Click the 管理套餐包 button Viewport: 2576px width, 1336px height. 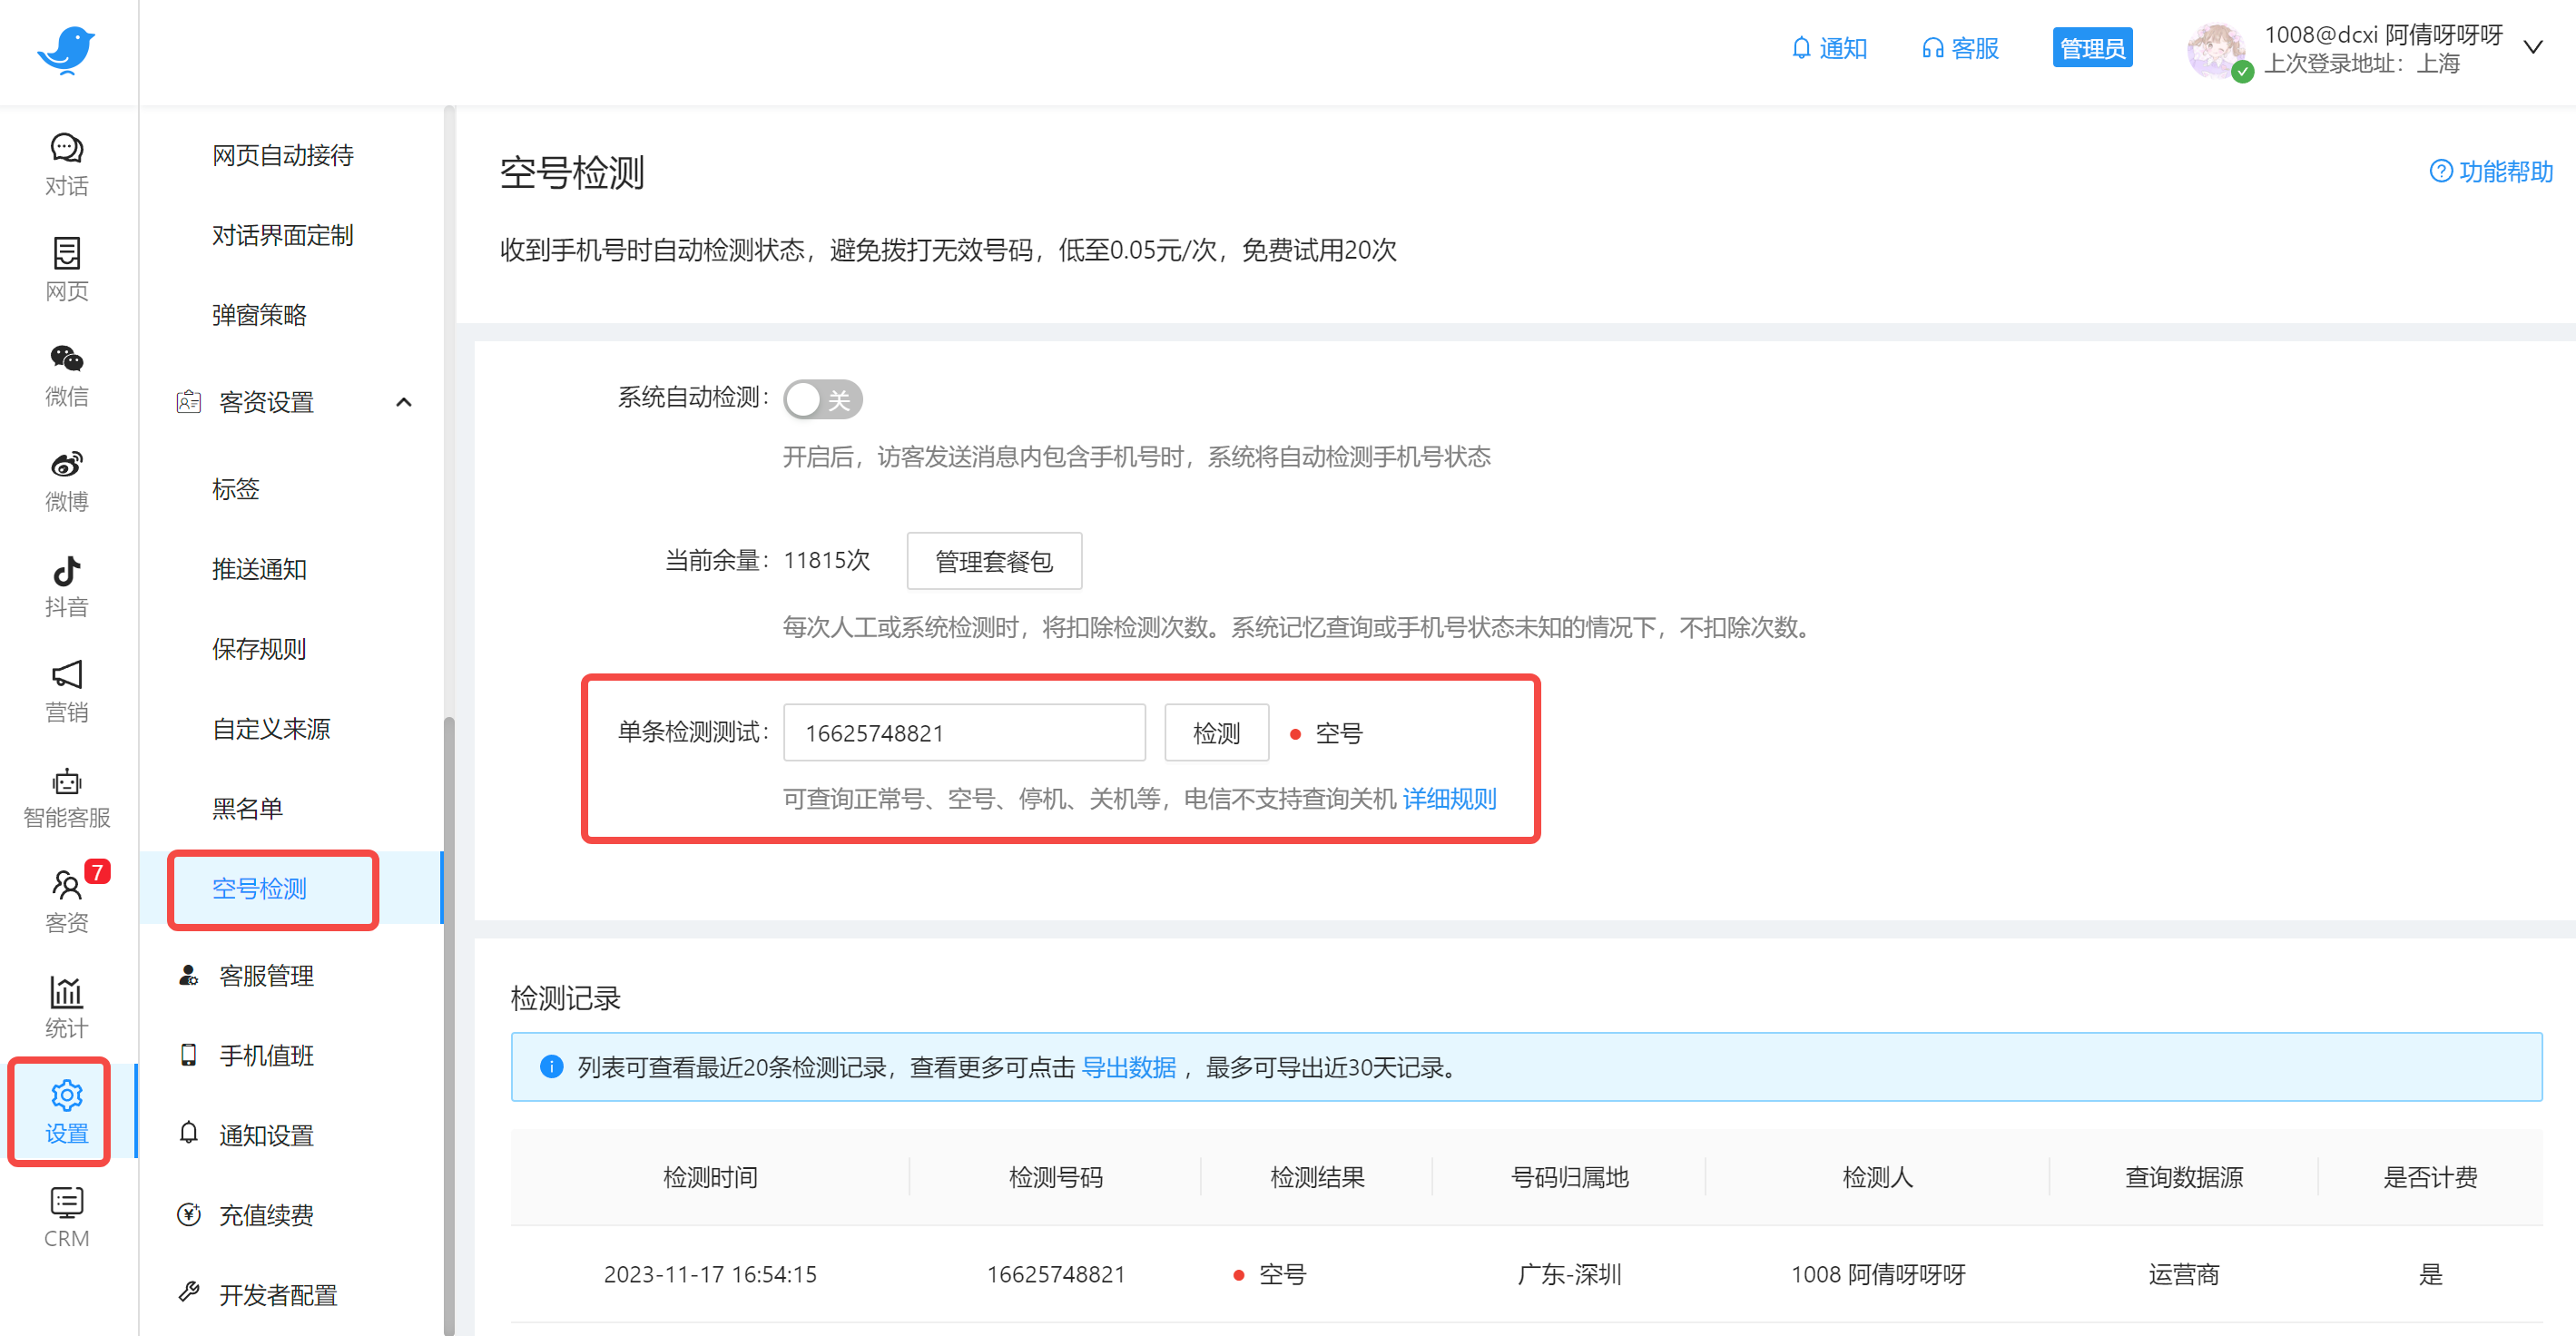pos(993,561)
